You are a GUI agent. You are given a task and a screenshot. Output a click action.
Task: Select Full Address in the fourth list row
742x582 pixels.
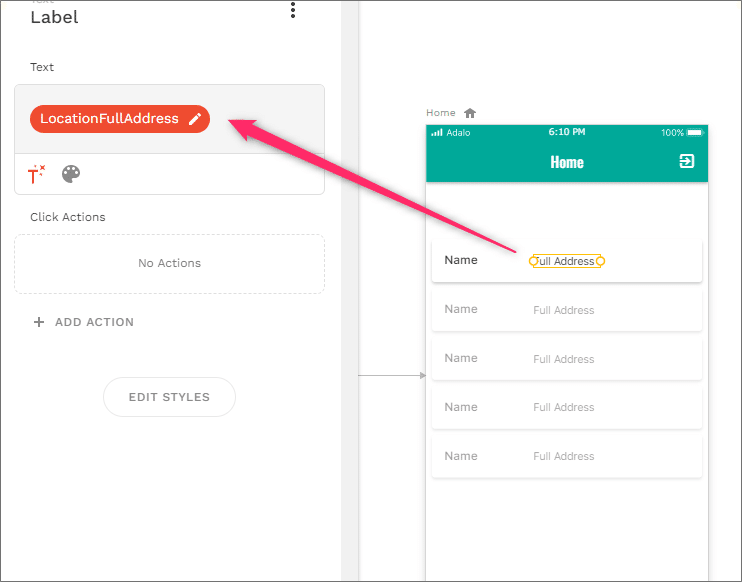tap(564, 407)
